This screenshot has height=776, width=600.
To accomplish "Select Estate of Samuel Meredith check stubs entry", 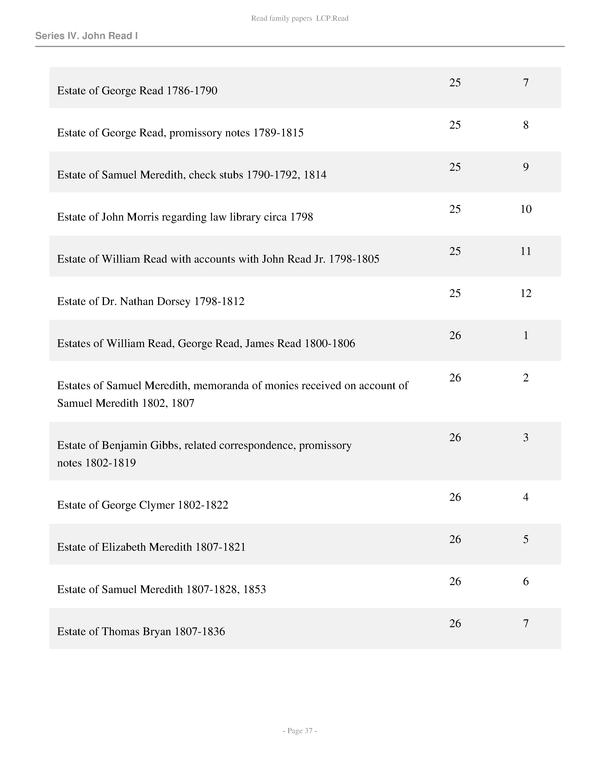I will (x=192, y=175).
